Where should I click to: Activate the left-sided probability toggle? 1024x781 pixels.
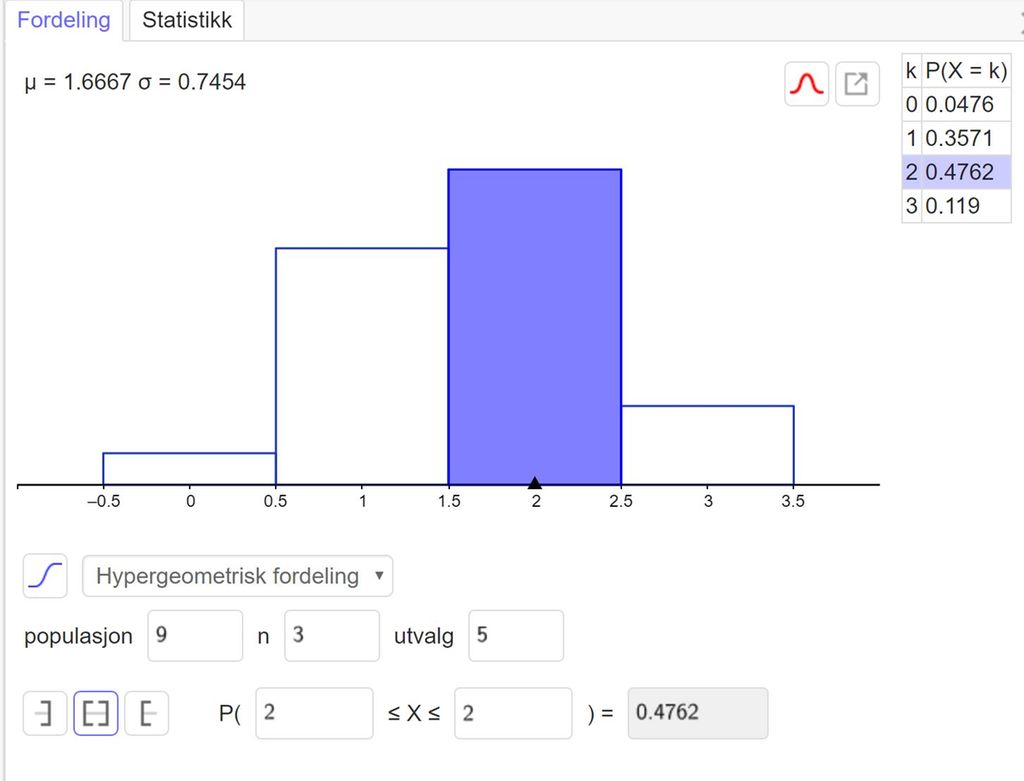(44, 712)
